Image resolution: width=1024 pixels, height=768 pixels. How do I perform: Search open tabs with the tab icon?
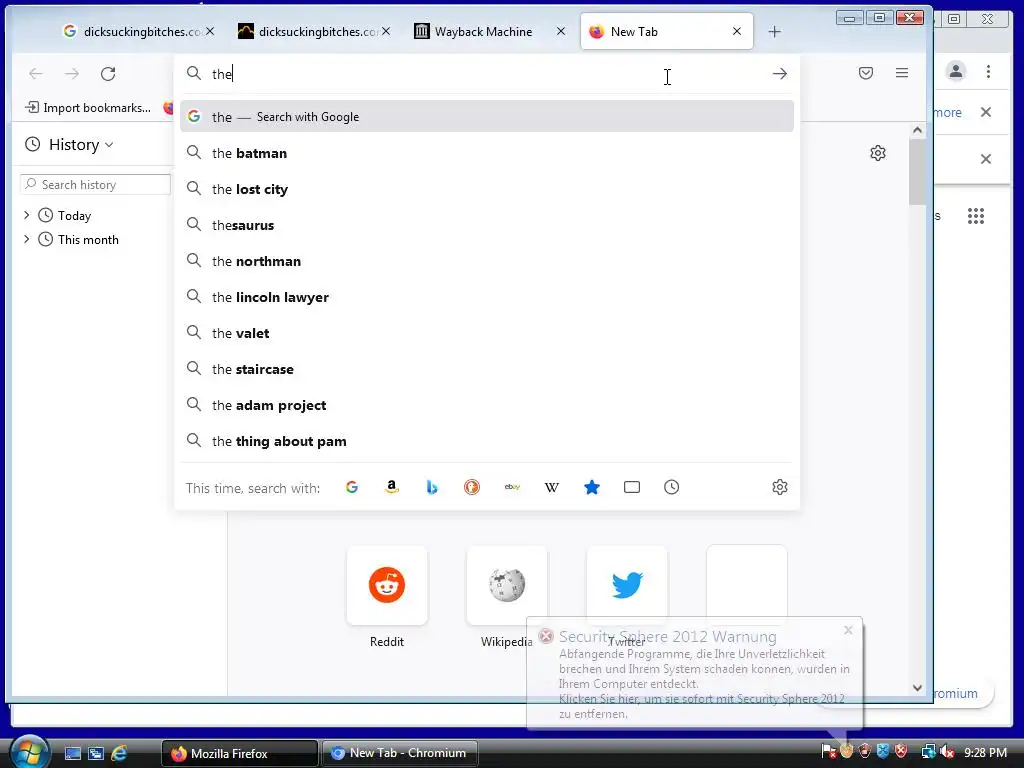pyautogui.click(x=632, y=487)
